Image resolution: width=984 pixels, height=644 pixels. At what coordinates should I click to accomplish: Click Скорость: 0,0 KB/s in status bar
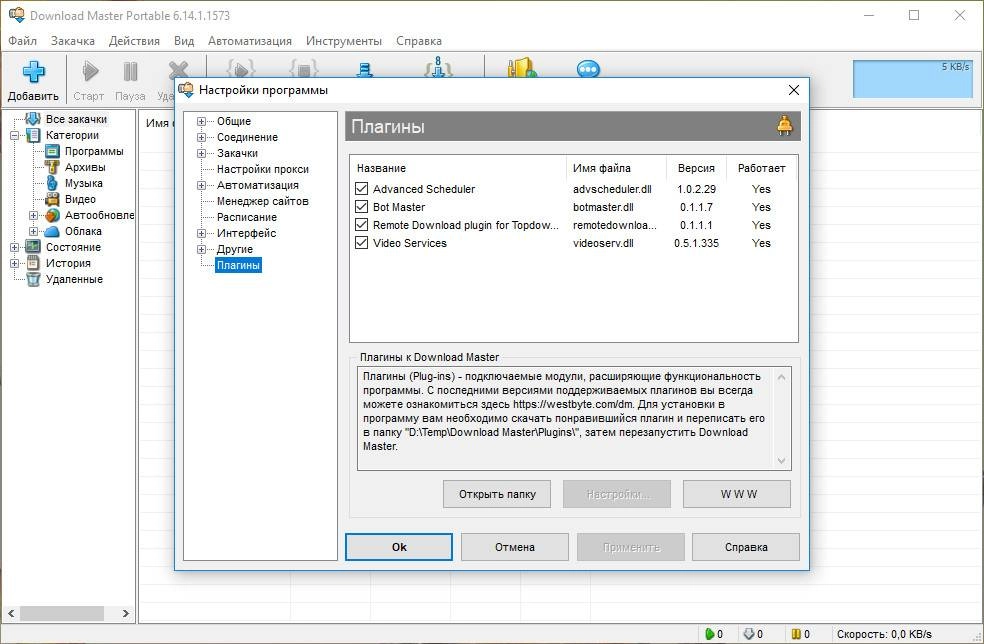[884, 634]
